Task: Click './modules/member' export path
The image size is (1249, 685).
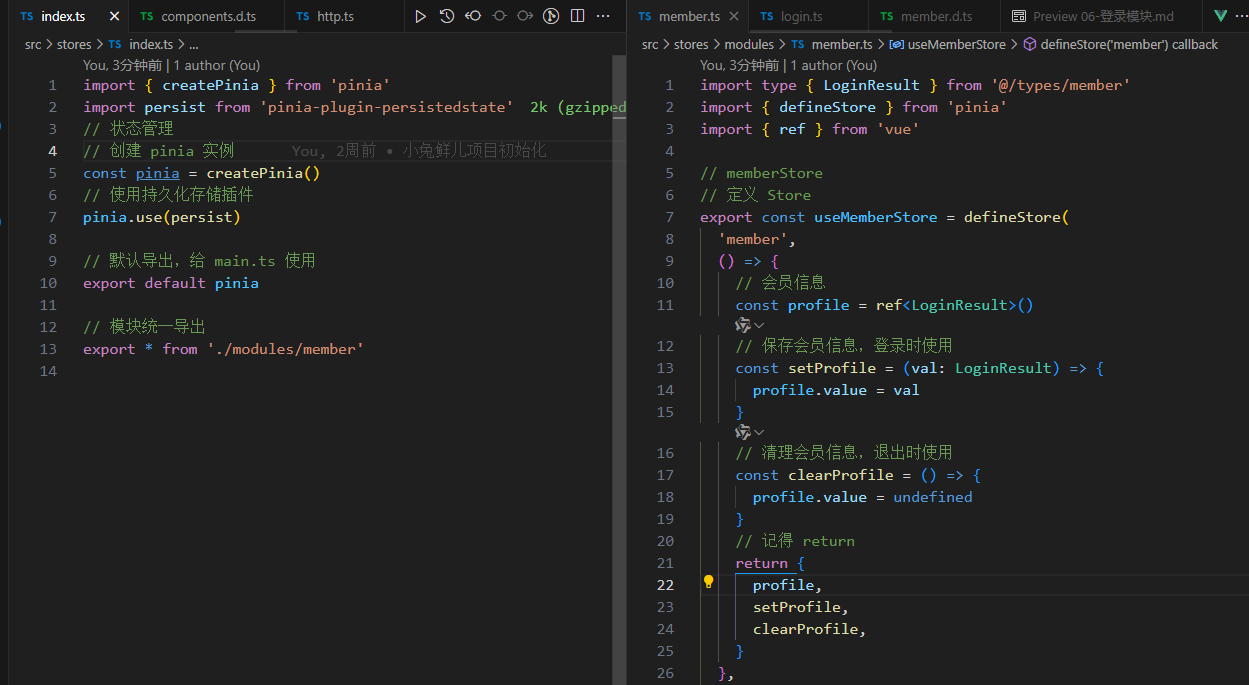Action: (285, 349)
